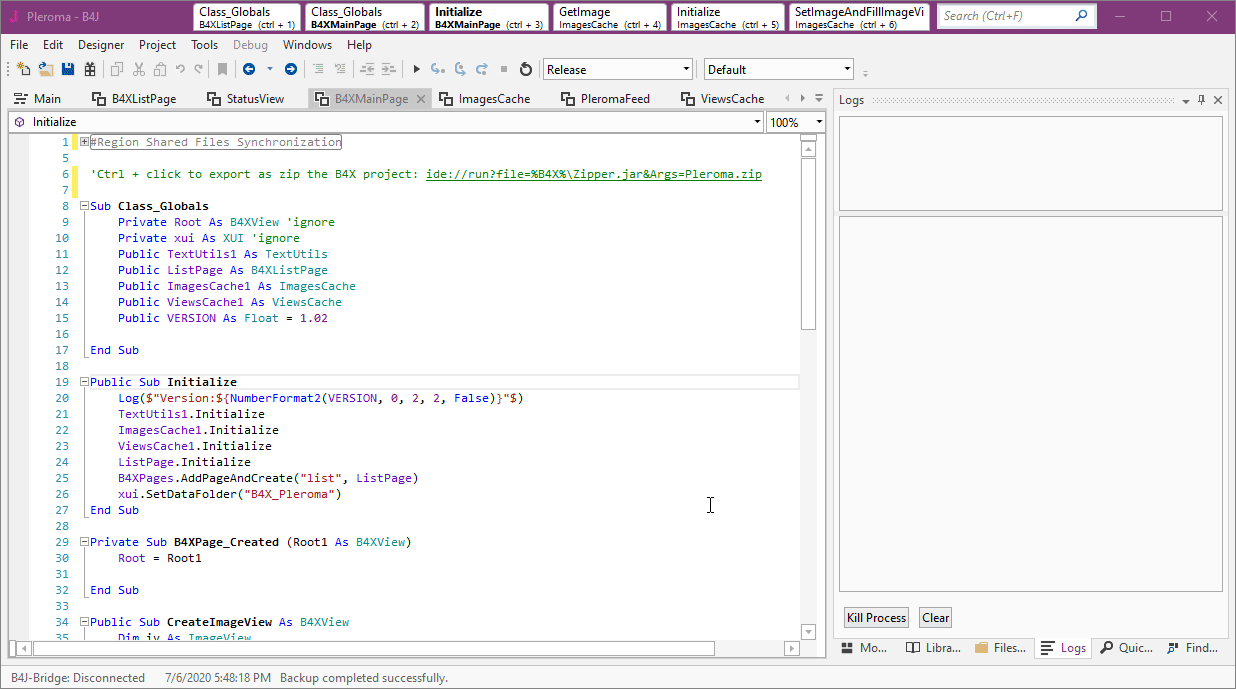Screen dimensions: 1236x689
Task: Switch to the Main module tab
Action: (x=38, y=99)
